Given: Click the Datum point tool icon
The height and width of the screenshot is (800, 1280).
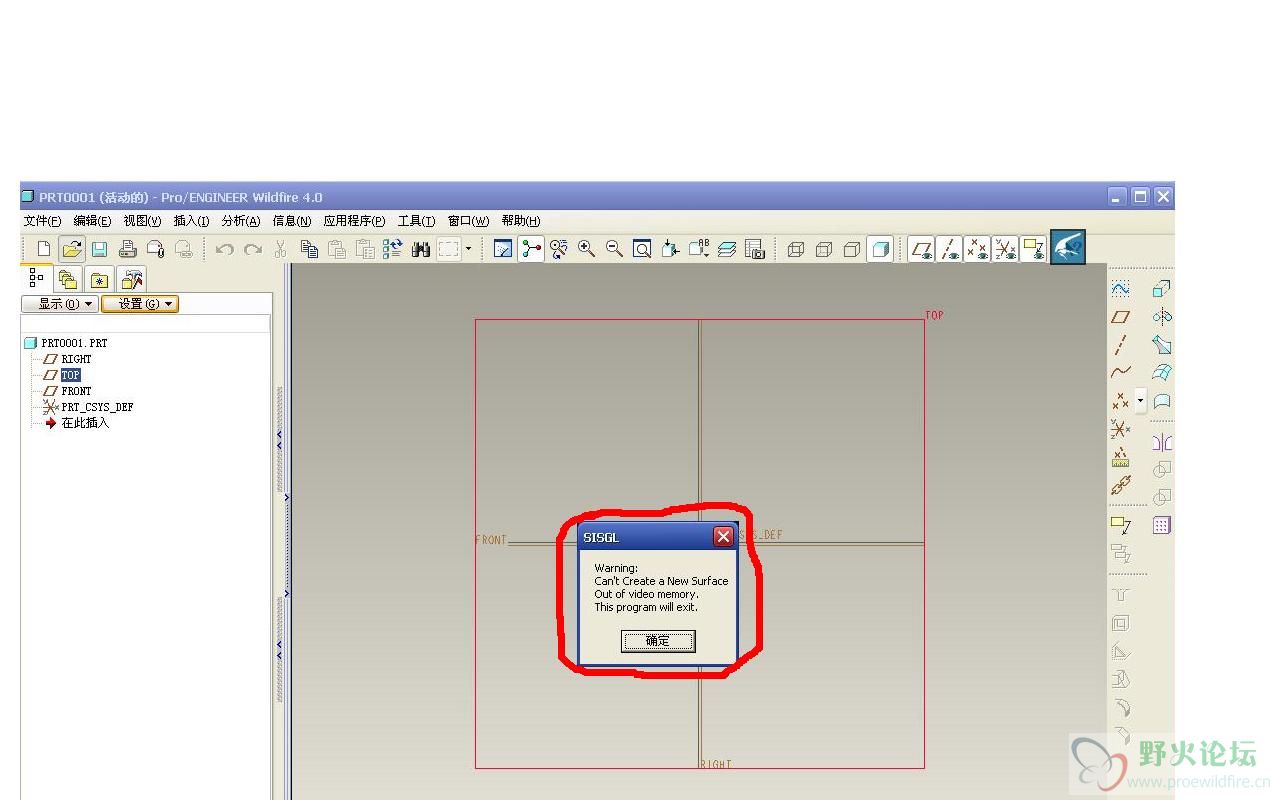Looking at the screenshot, I should (x=1121, y=401).
